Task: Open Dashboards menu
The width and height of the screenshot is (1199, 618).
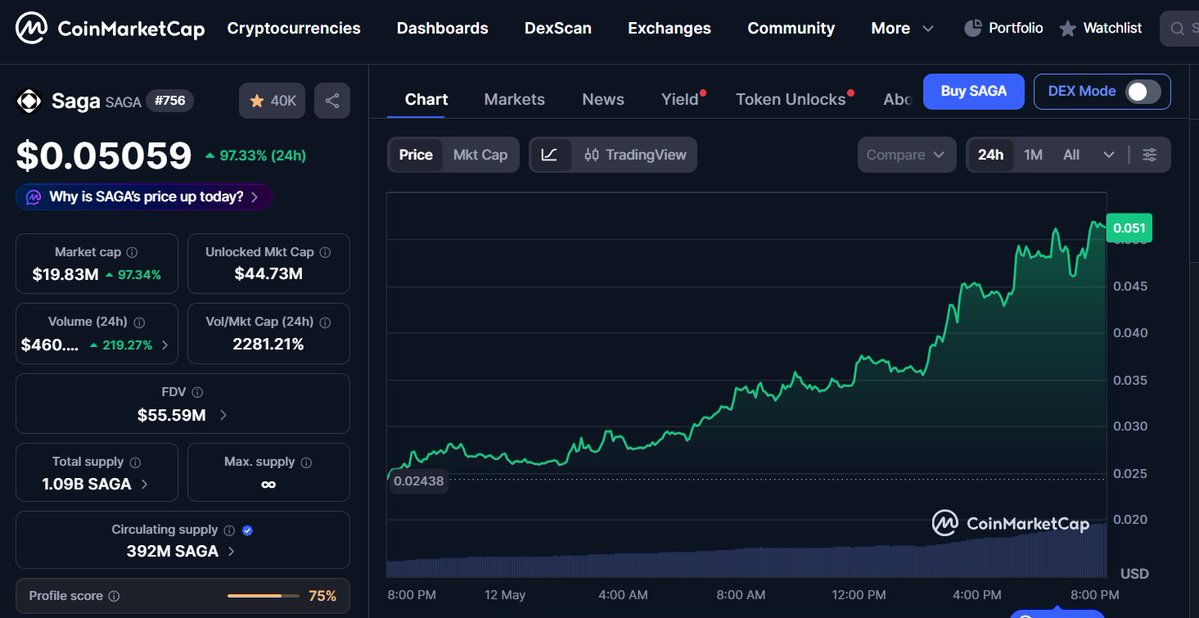Action: [442, 28]
